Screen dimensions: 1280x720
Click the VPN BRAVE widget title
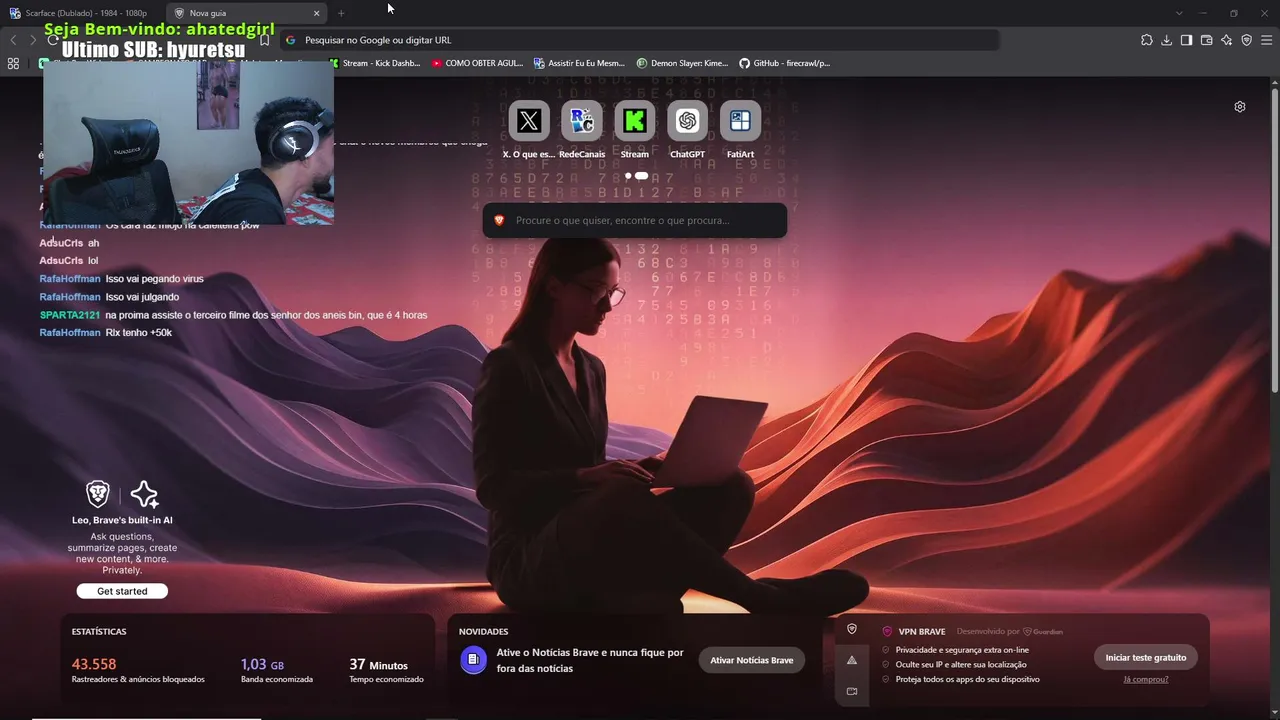921,632
